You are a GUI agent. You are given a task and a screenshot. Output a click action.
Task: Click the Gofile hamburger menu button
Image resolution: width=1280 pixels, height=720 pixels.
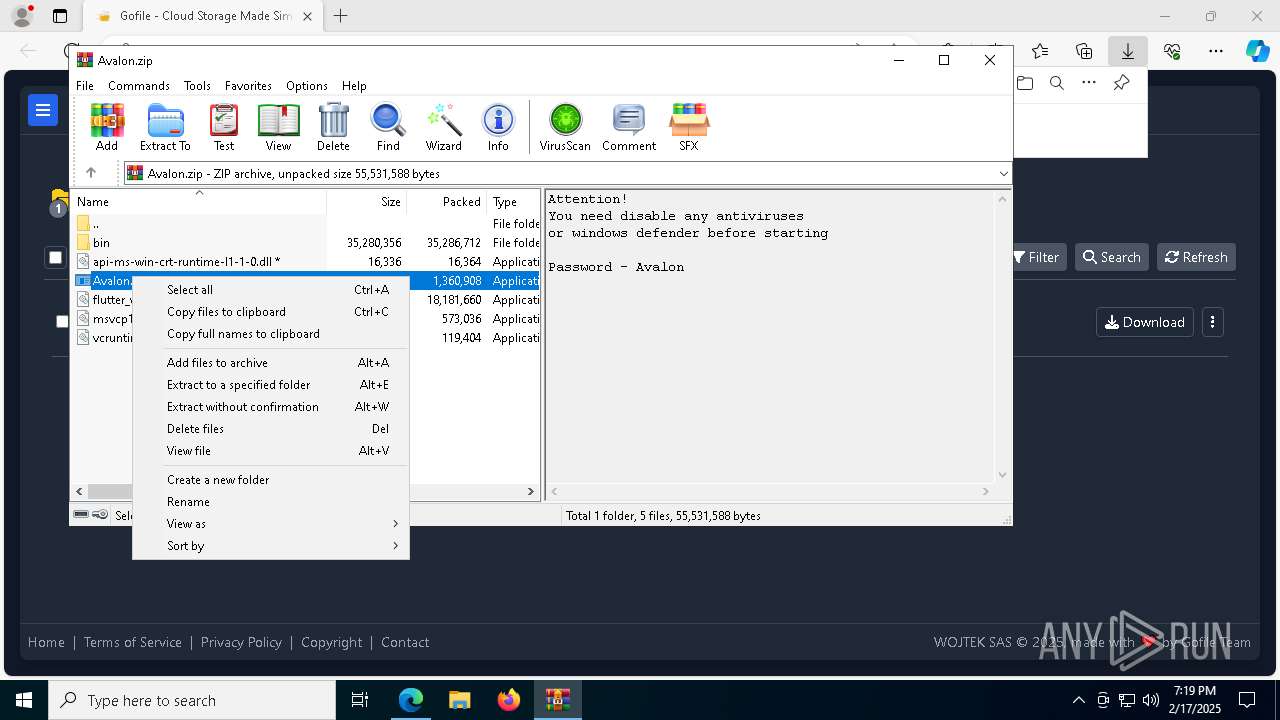click(42, 110)
